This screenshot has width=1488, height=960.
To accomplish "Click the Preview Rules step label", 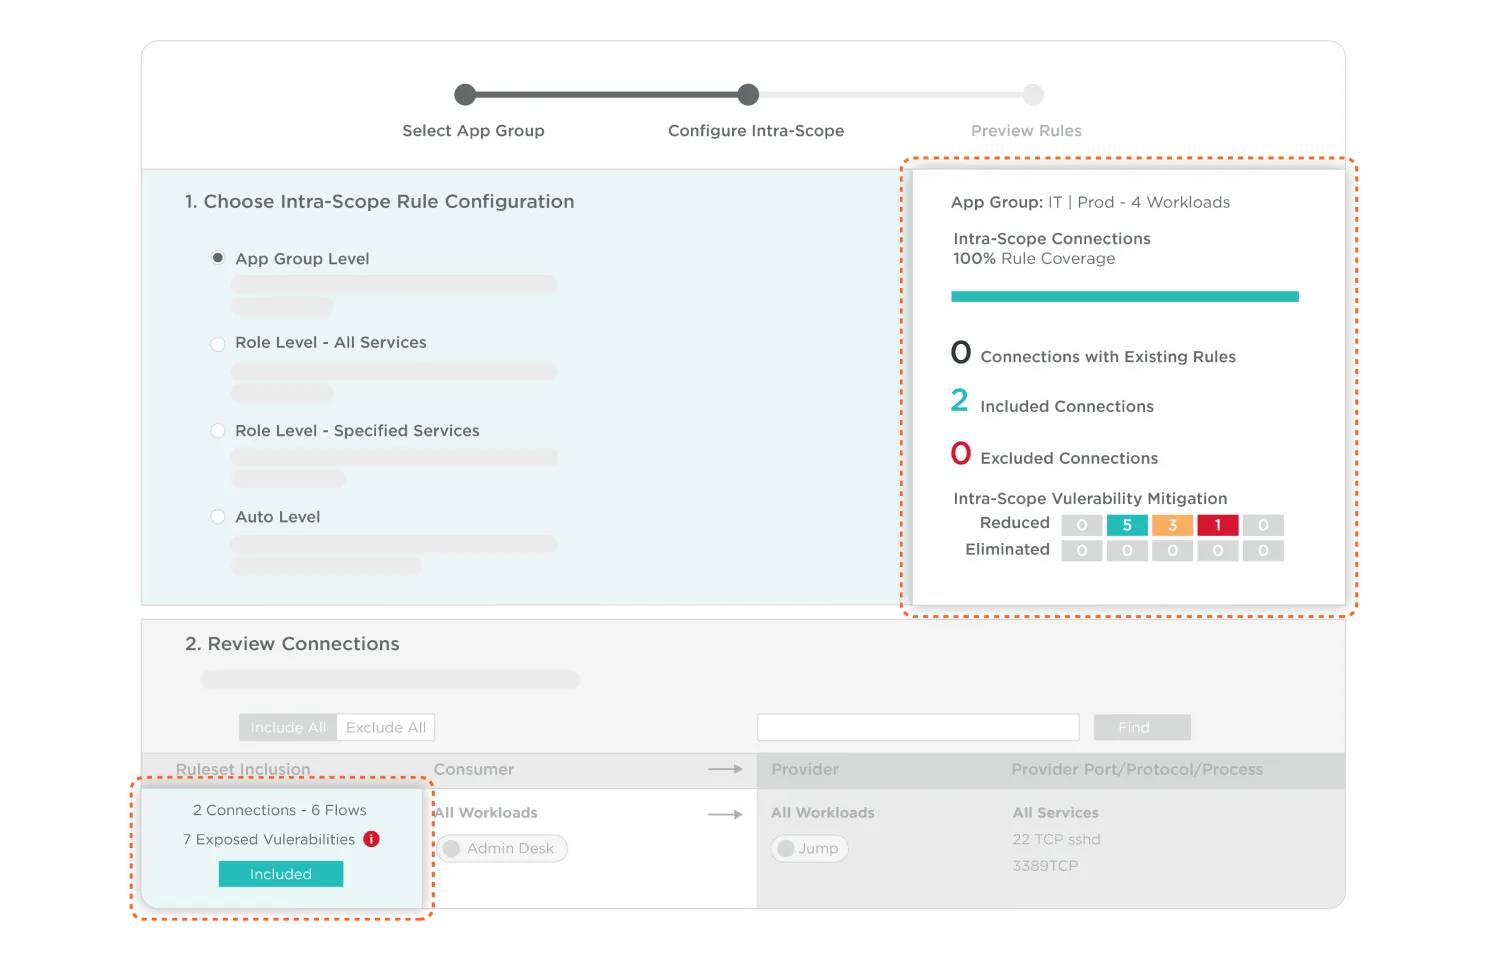I will 1026,131.
